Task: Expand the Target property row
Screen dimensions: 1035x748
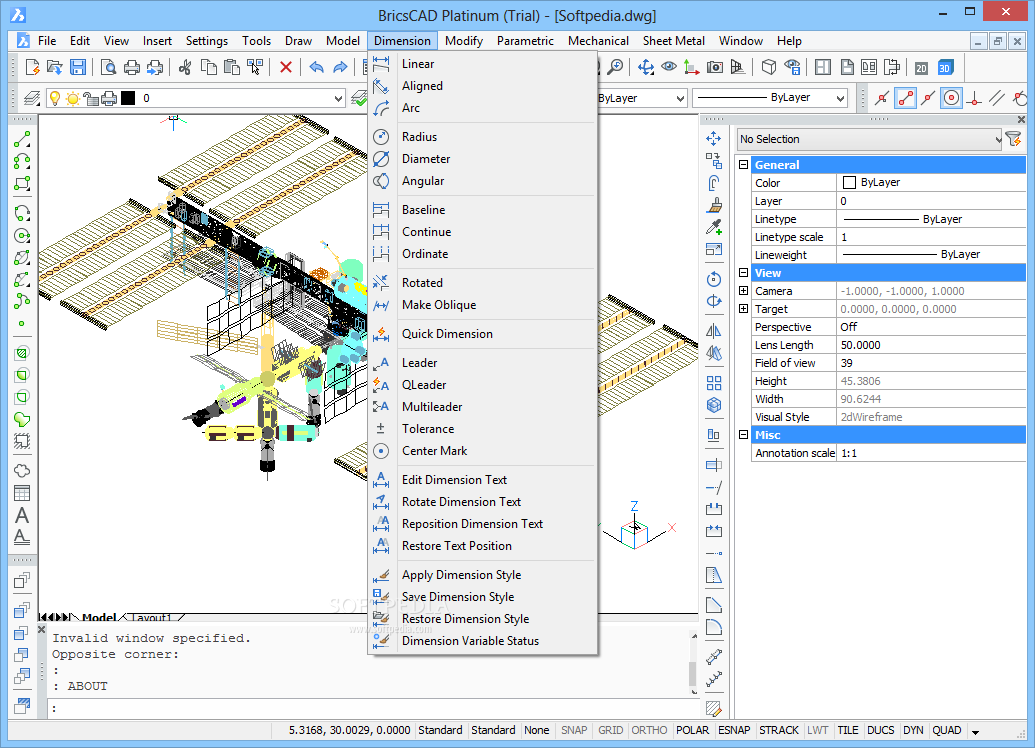Action: pos(744,309)
